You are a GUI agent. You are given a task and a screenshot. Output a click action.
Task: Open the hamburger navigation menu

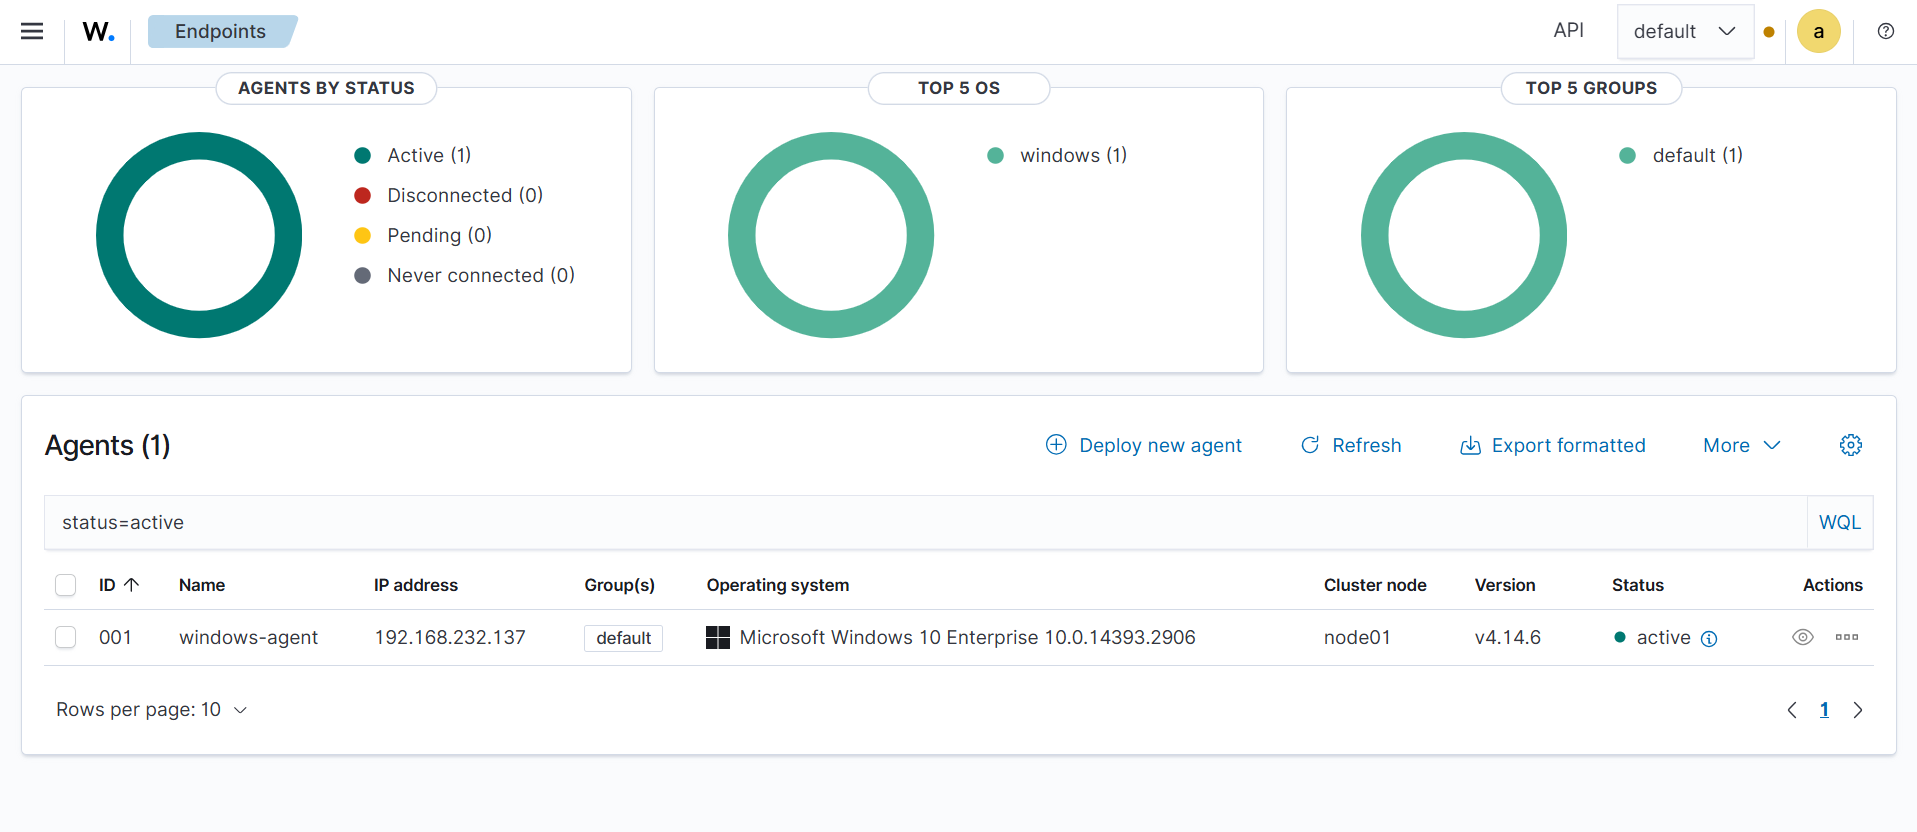(32, 31)
